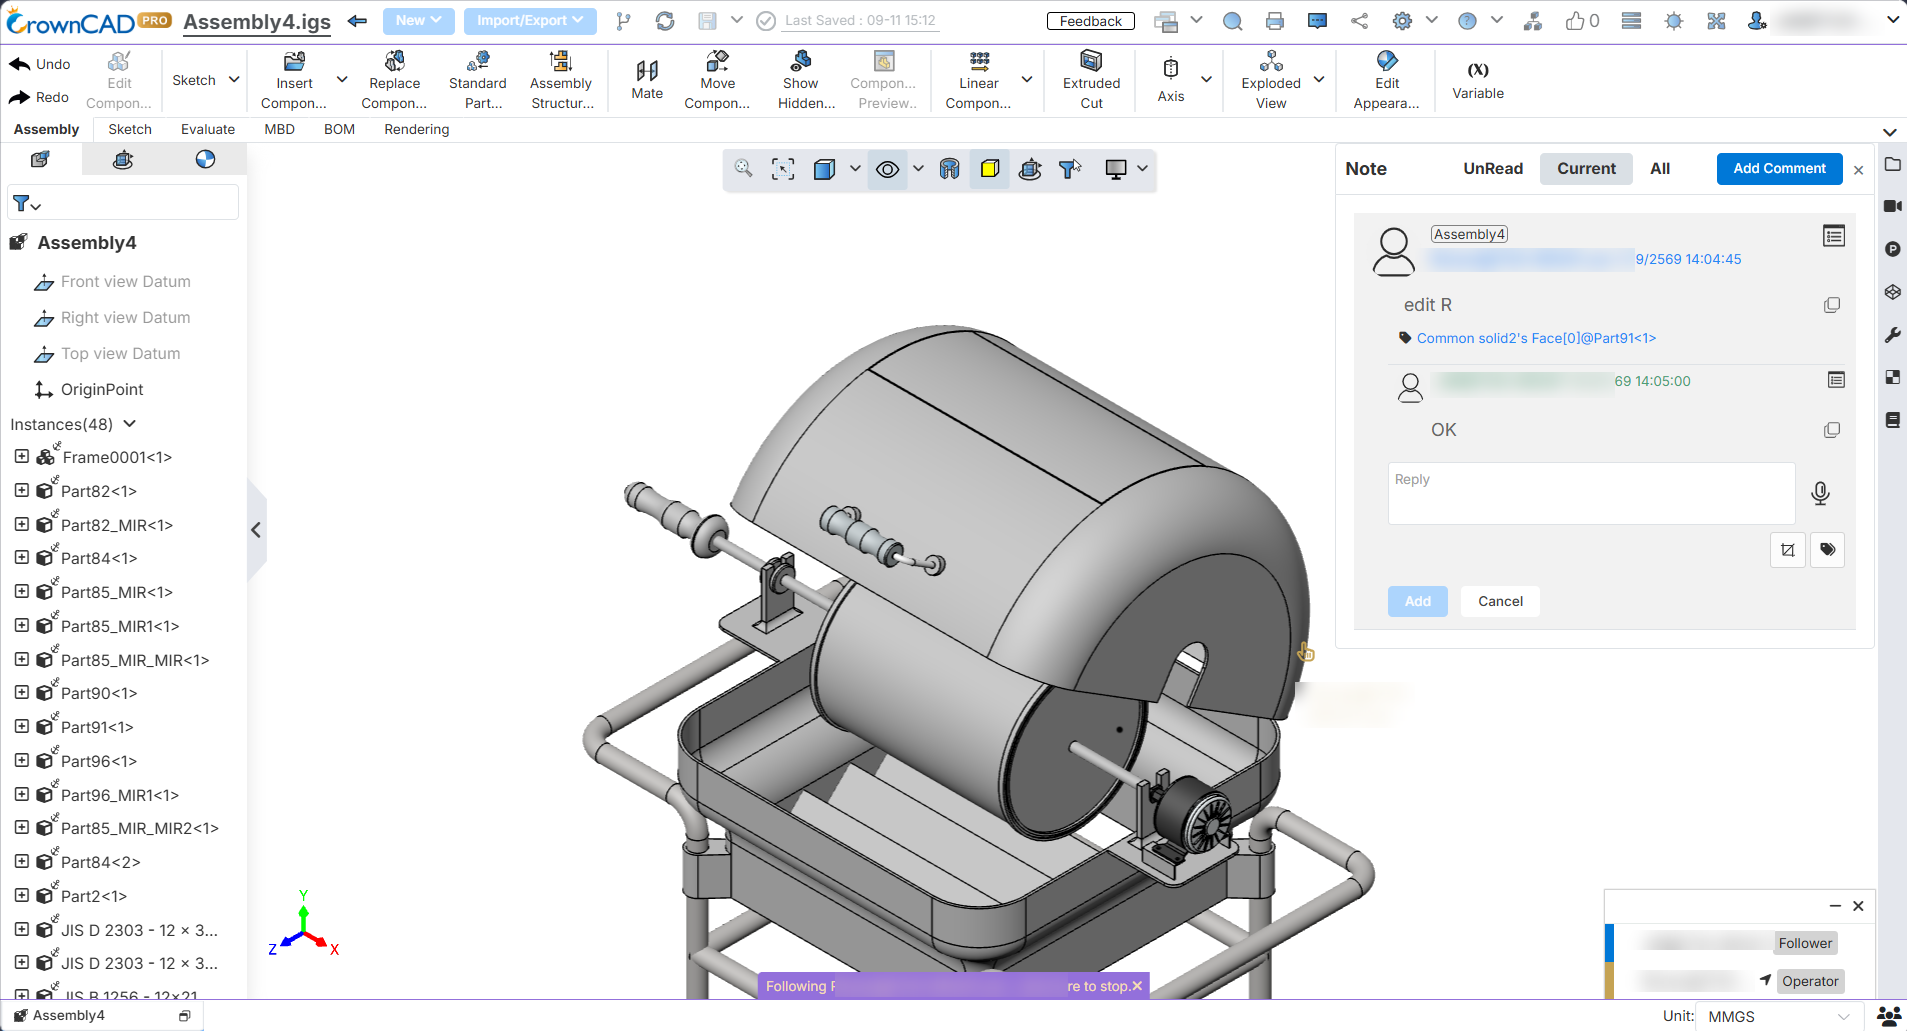
Task: Toggle the show/hide eye icon in view toolbar
Action: pyautogui.click(x=887, y=170)
